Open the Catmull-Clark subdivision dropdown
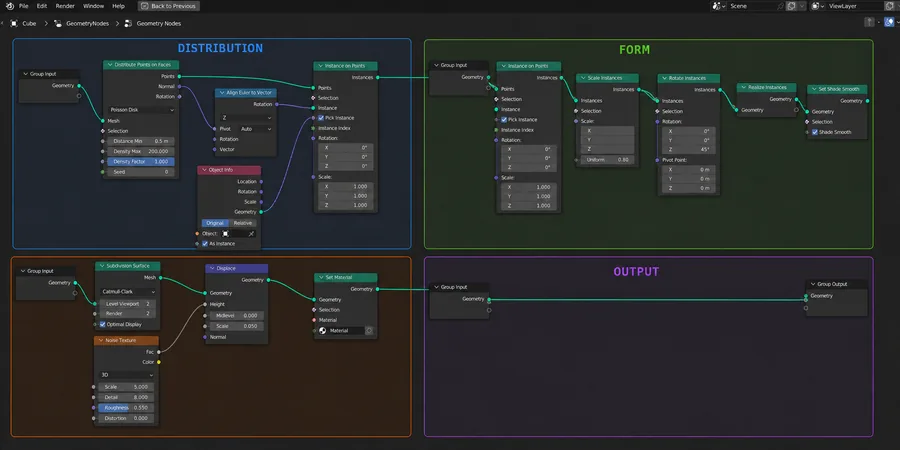The image size is (900, 450). pyautogui.click(x=127, y=292)
